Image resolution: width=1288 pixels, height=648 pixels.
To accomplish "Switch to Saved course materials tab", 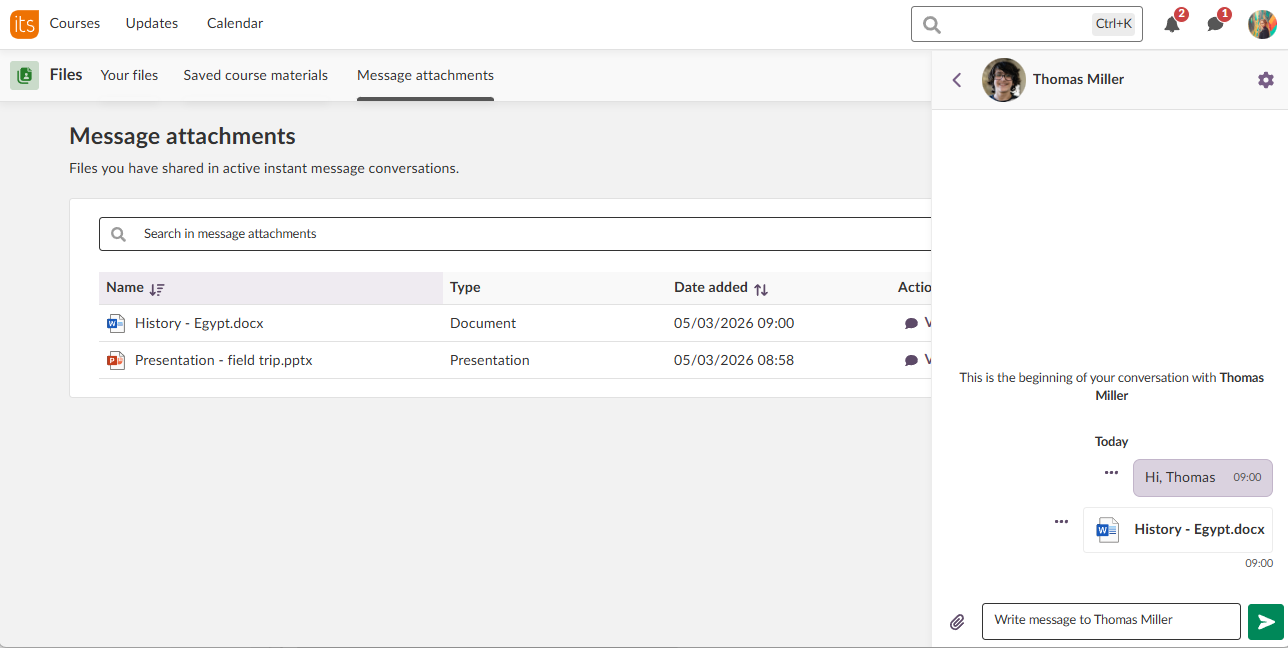I will (x=255, y=75).
